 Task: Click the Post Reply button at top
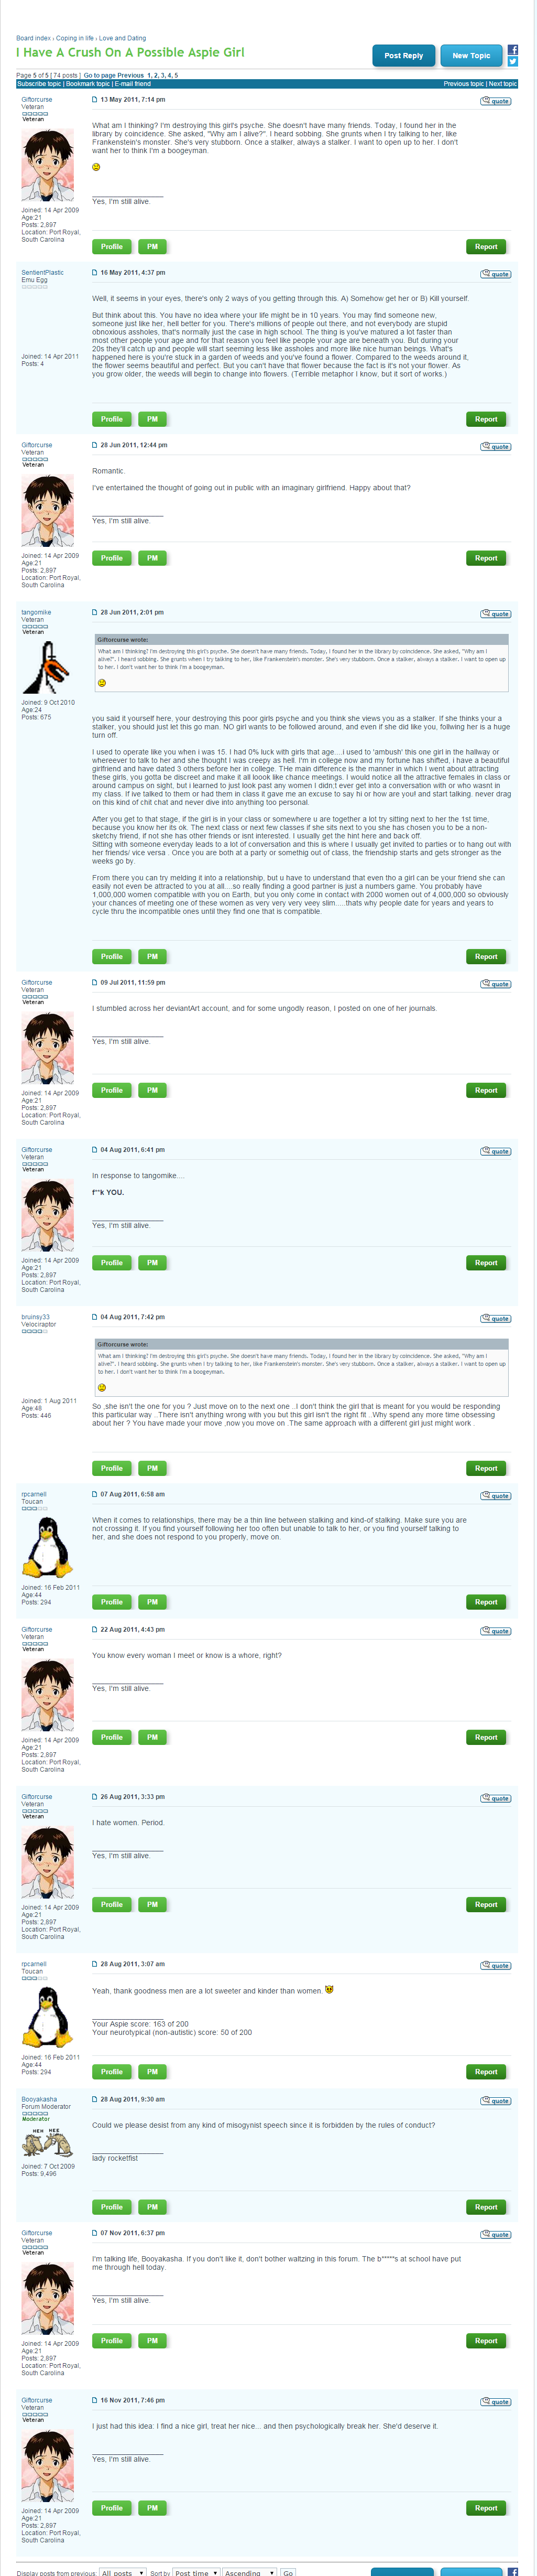coord(404,56)
